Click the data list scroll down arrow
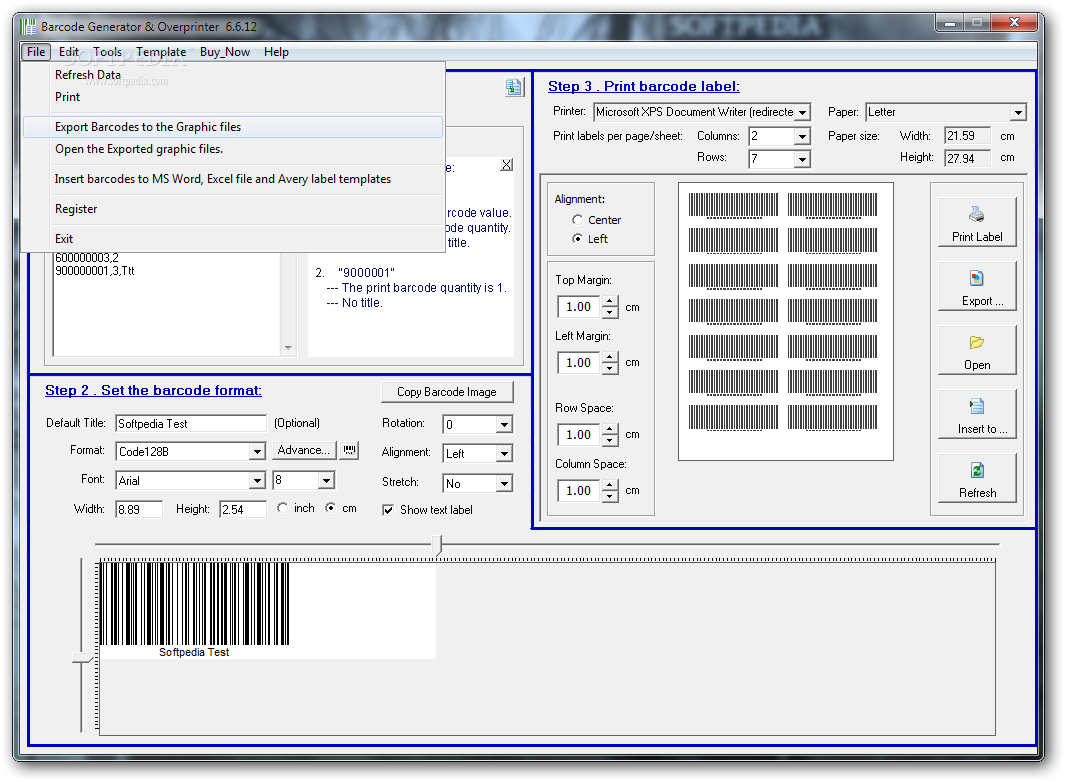 click(x=288, y=348)
